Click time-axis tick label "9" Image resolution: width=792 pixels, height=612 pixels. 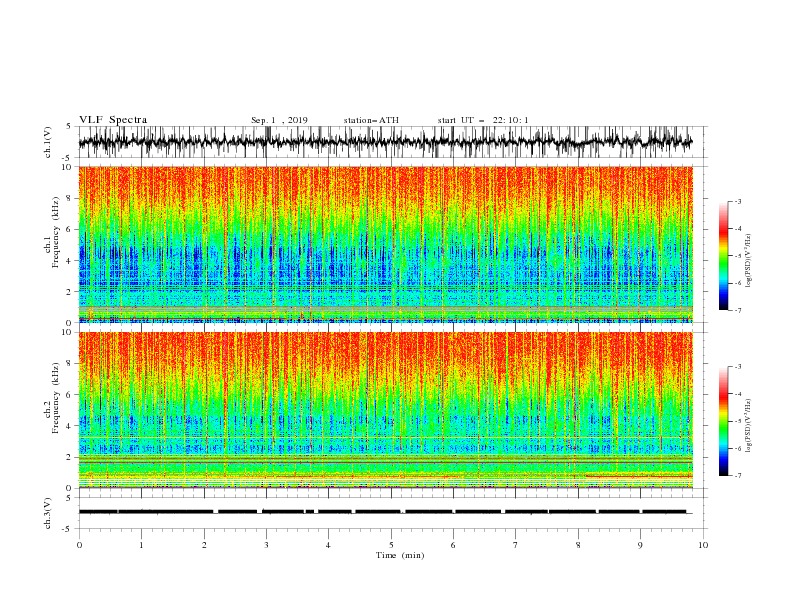(640, 545)
